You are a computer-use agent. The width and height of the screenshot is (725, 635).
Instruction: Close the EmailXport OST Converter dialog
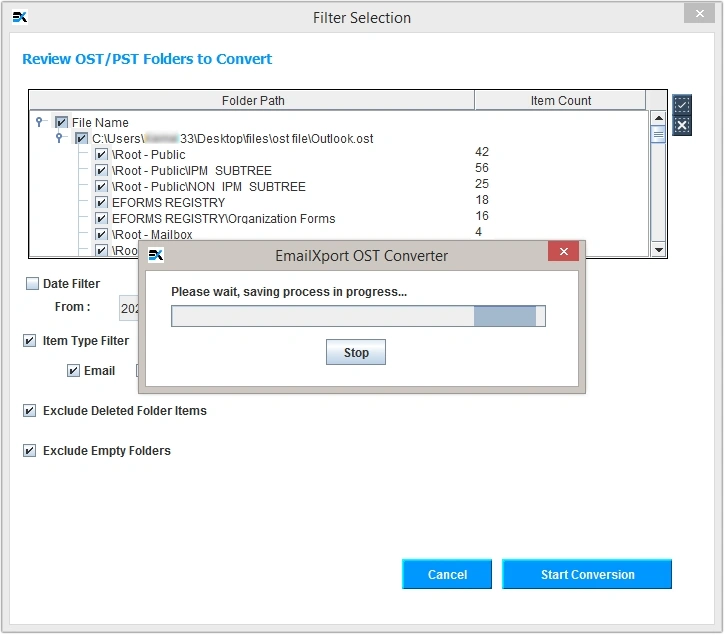[563, 251]
